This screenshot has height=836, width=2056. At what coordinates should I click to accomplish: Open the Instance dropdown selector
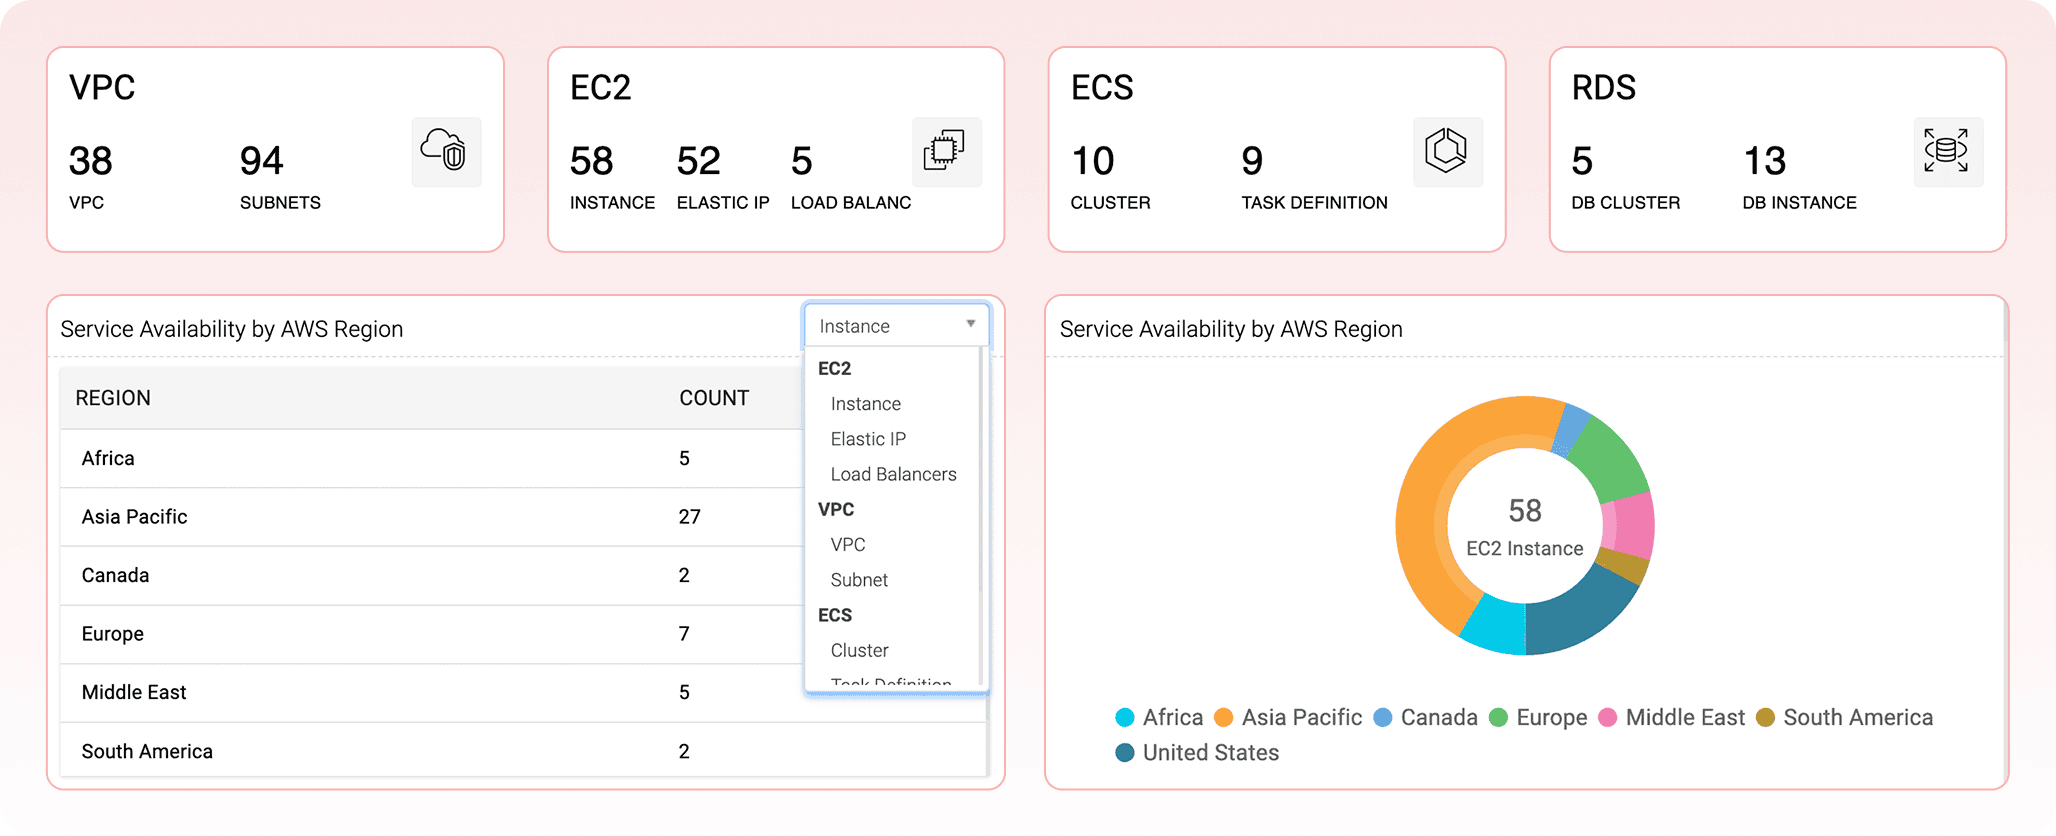point(896,326)
